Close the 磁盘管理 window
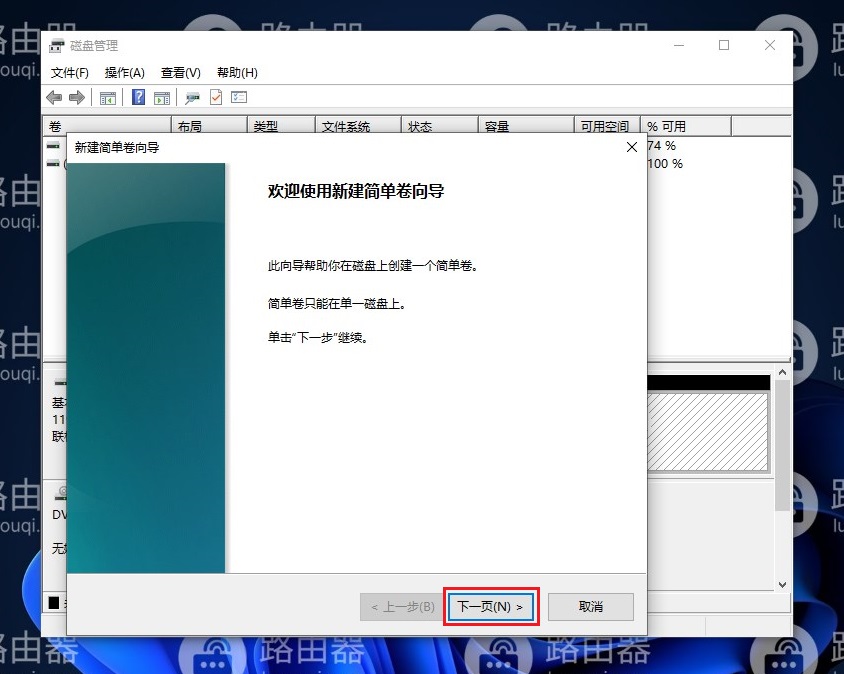This screenshot has height=674, width=844. [x=770, y=45]
